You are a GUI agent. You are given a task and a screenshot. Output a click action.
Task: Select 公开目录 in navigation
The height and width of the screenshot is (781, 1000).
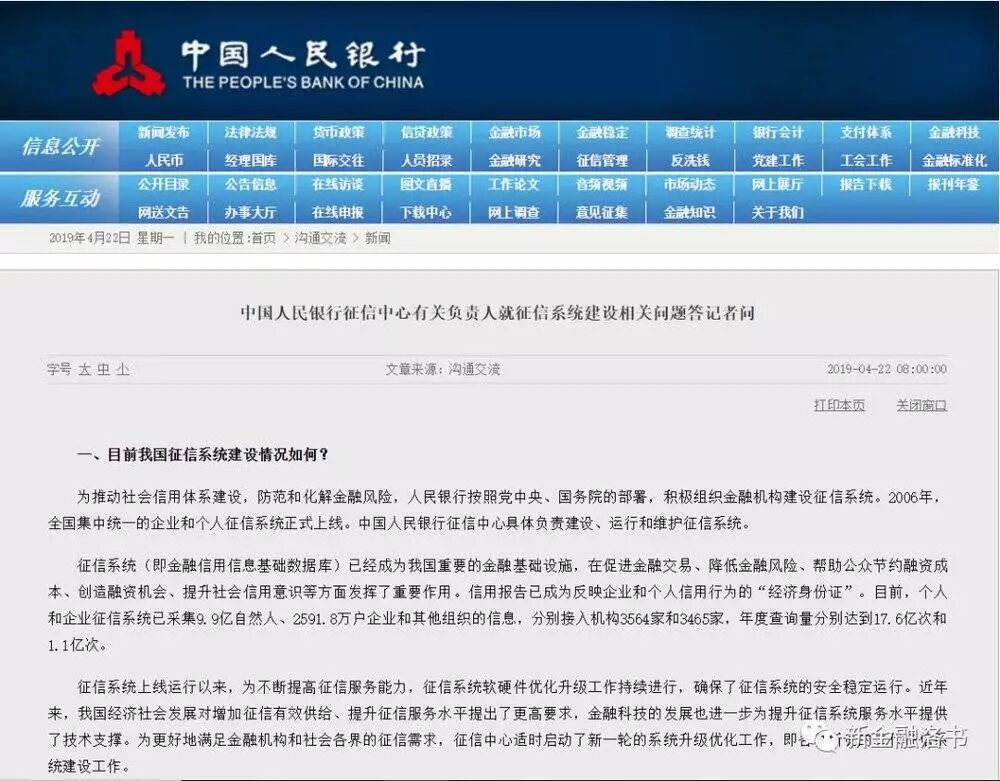[163, 185]
